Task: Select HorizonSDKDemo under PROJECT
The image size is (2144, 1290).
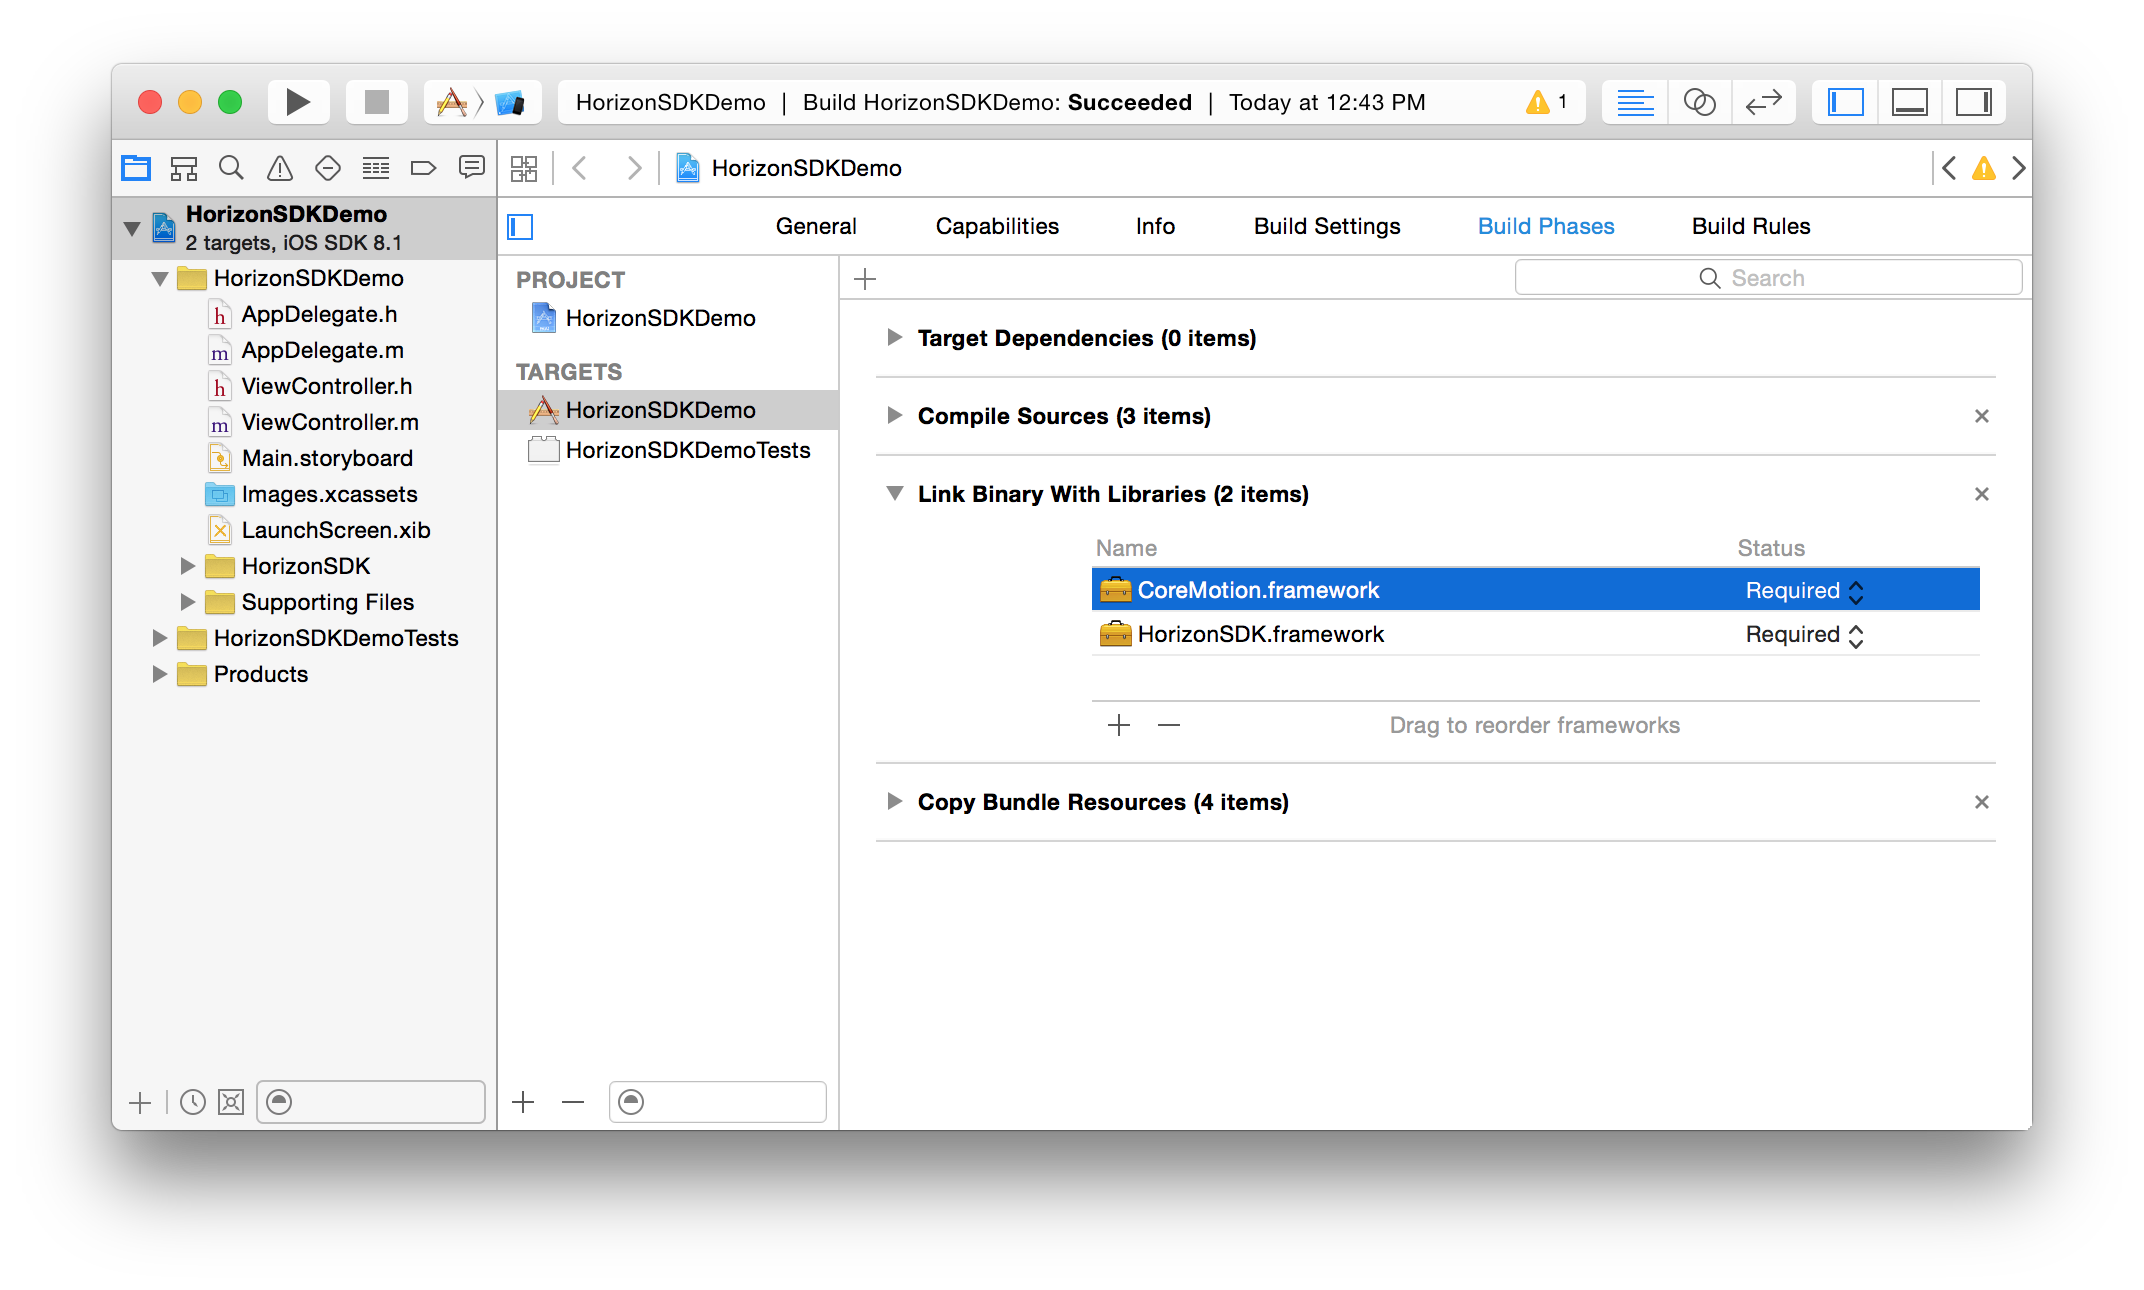Action: click(x=660, y=318)
